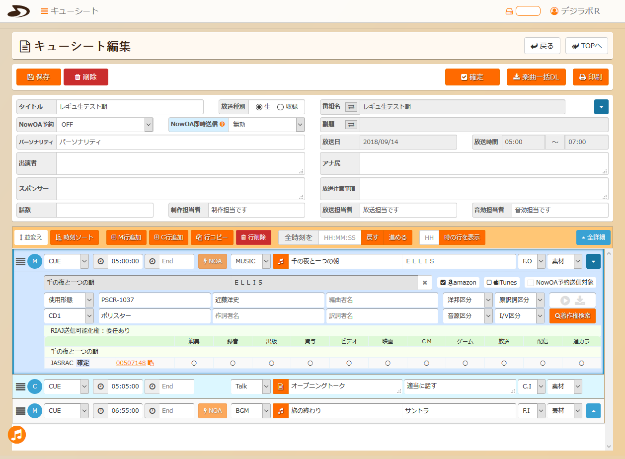Click the orange icon beside オープニングトーク
The image size is (625, 459).
(281, 385)
